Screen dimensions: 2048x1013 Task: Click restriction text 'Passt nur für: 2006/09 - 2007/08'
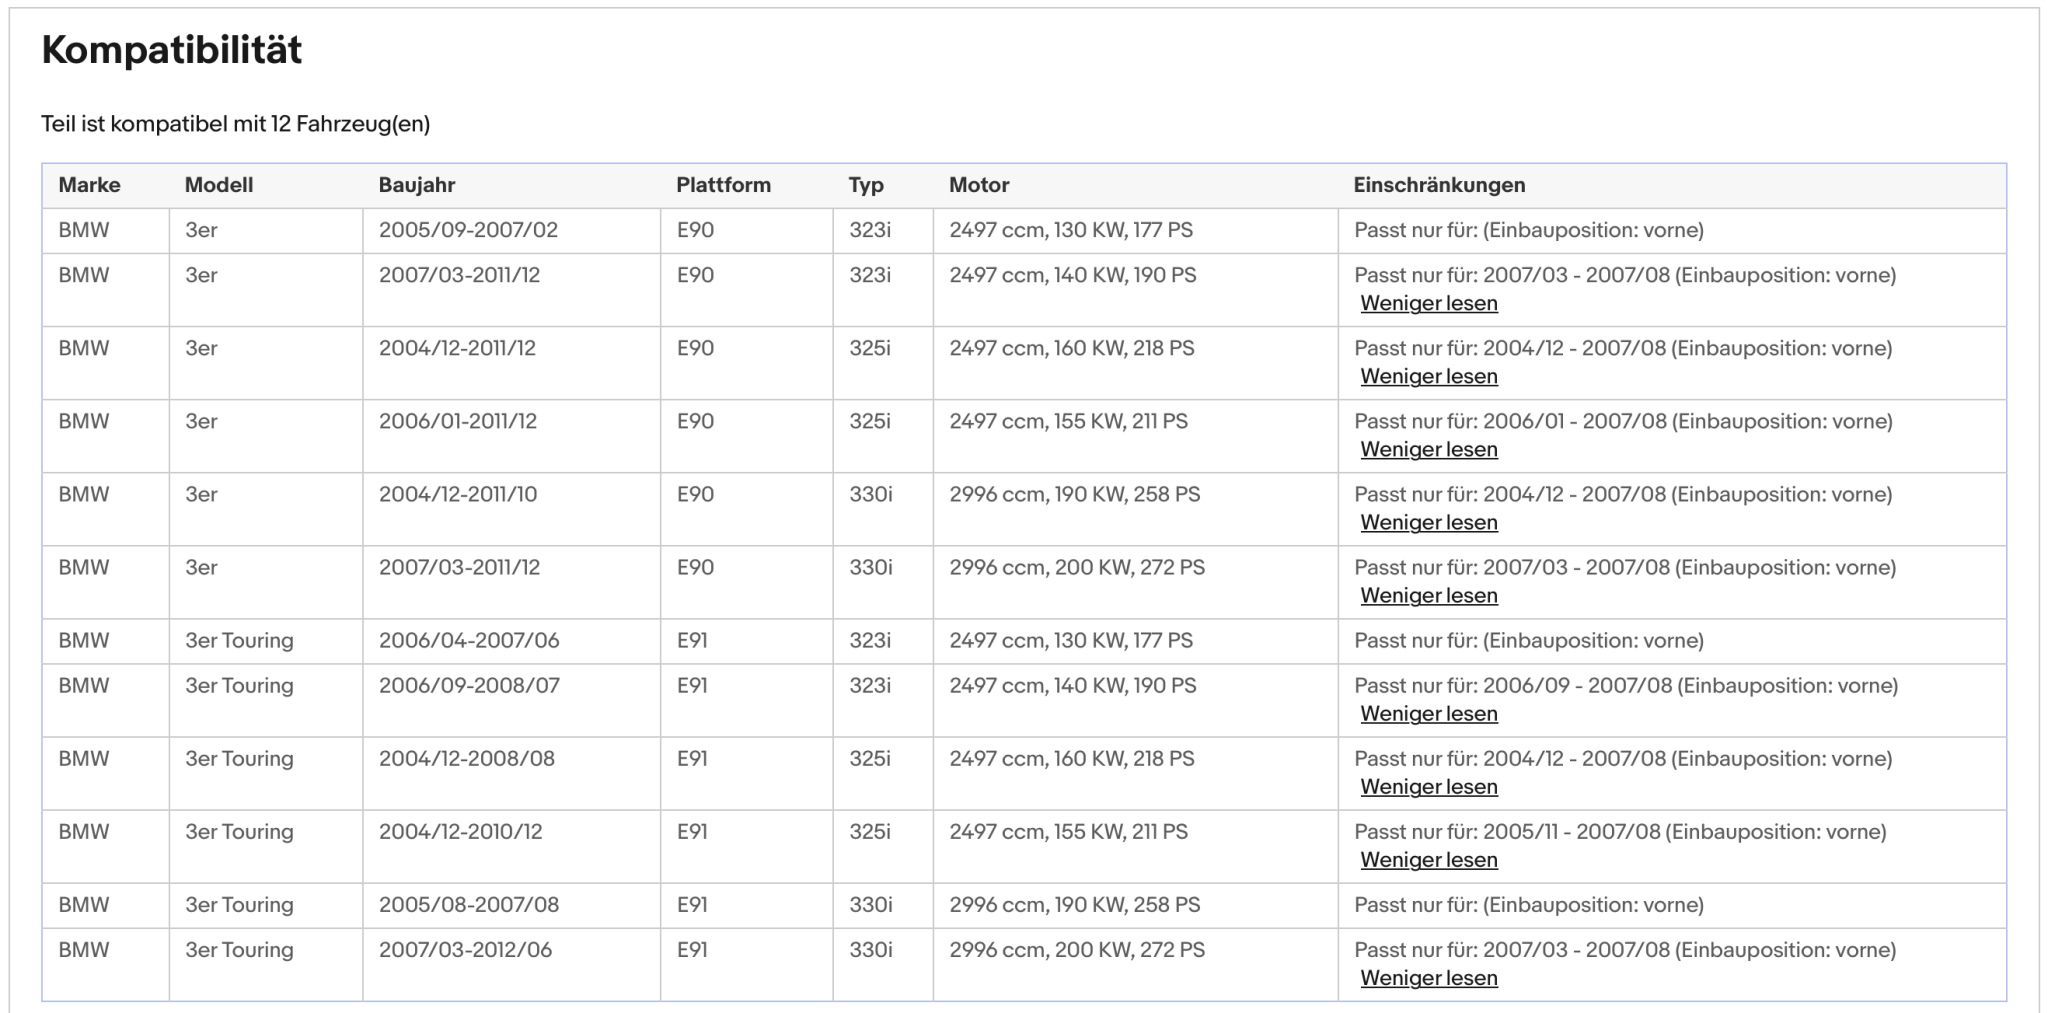click(x=1513, y=685)
